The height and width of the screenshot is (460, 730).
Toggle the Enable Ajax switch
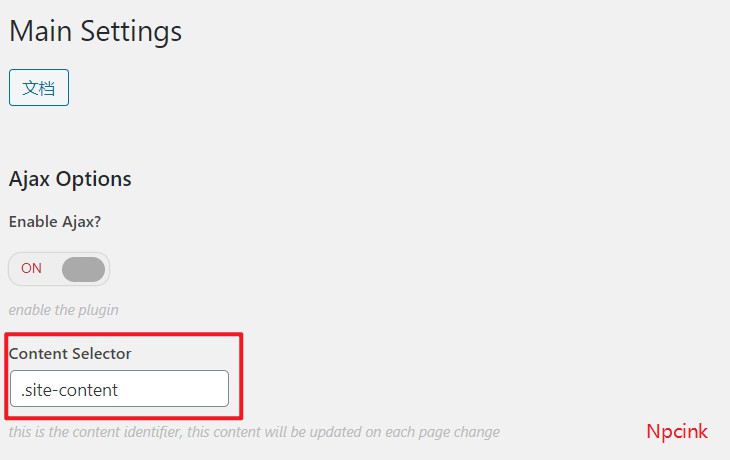[59, 269]
